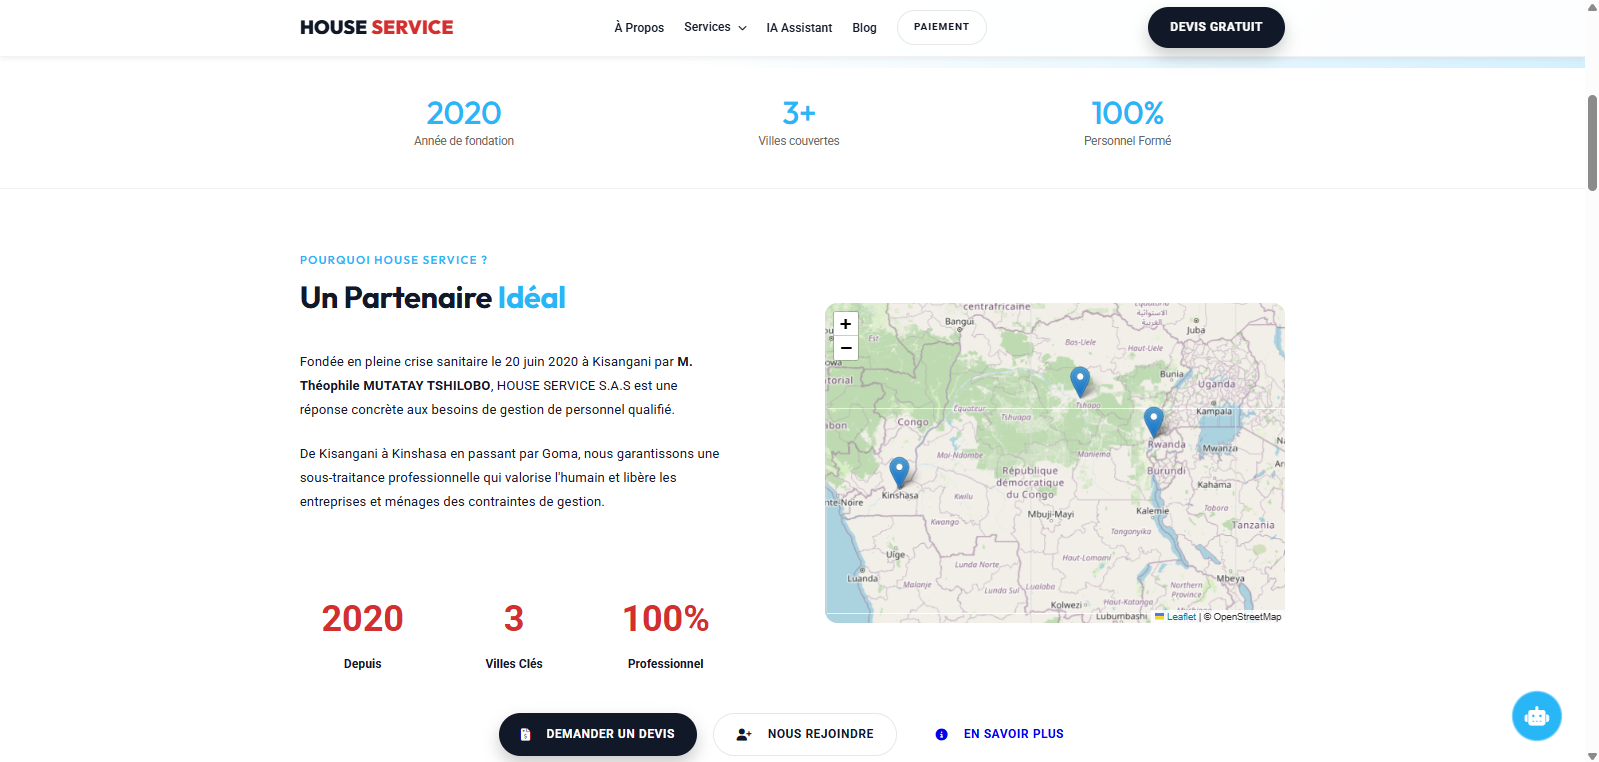Click the HOUSE SERVICE logo
This screenshot has height=762, width=1599.
coord(376,27)
